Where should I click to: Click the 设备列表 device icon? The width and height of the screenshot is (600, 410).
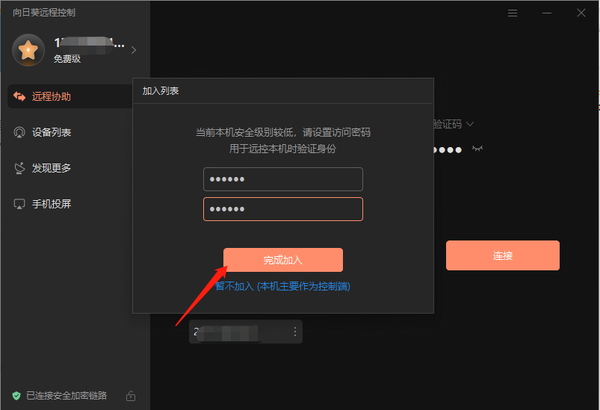[x=19, y=132]
